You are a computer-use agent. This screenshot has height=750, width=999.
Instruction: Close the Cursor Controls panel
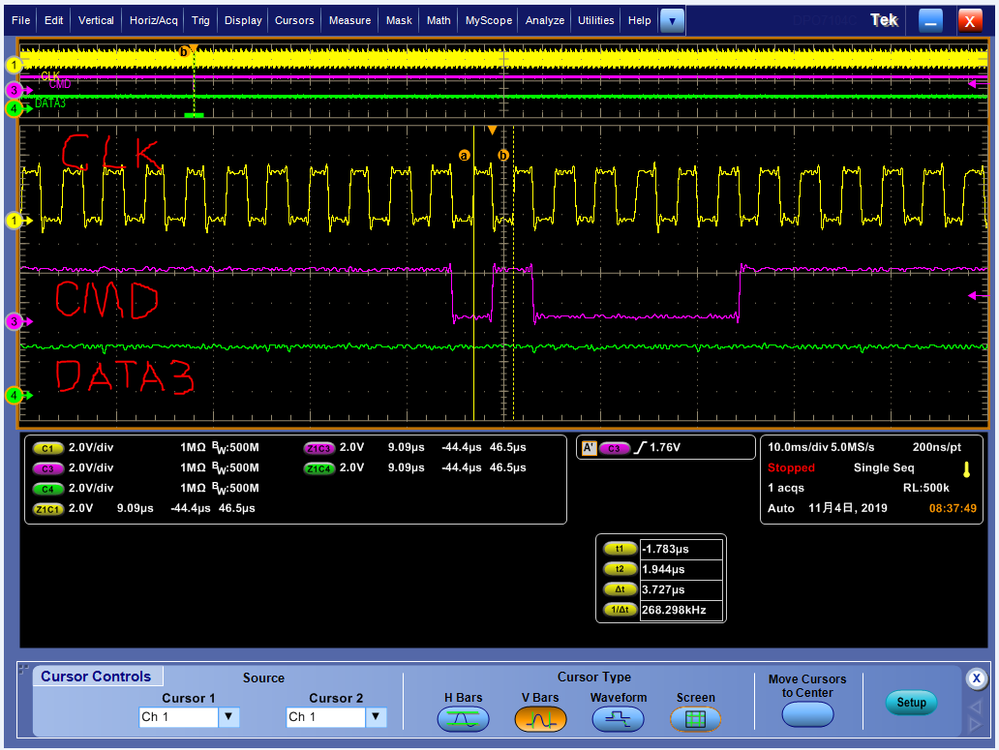coord(976,679)
